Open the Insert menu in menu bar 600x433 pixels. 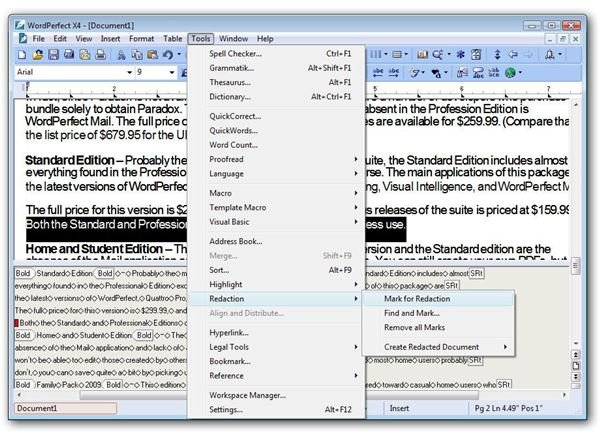[x=110, y=39]
